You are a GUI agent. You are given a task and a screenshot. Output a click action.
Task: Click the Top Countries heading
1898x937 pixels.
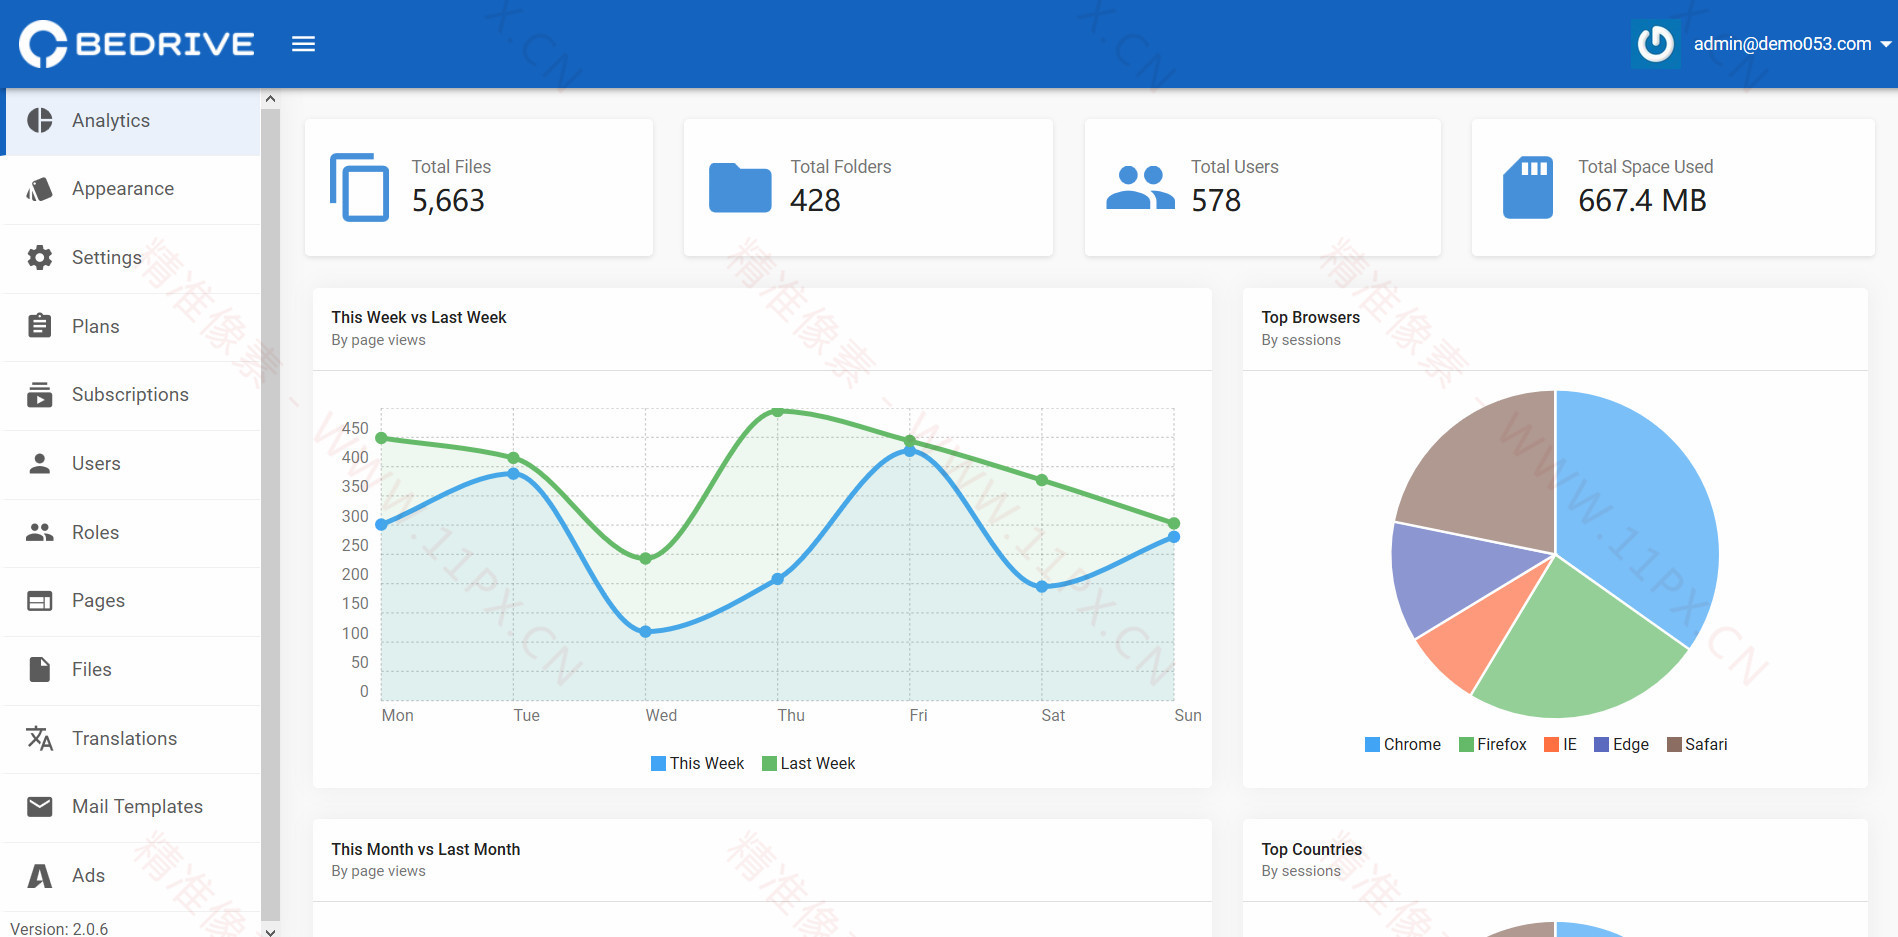click(x=1311, y=850)
